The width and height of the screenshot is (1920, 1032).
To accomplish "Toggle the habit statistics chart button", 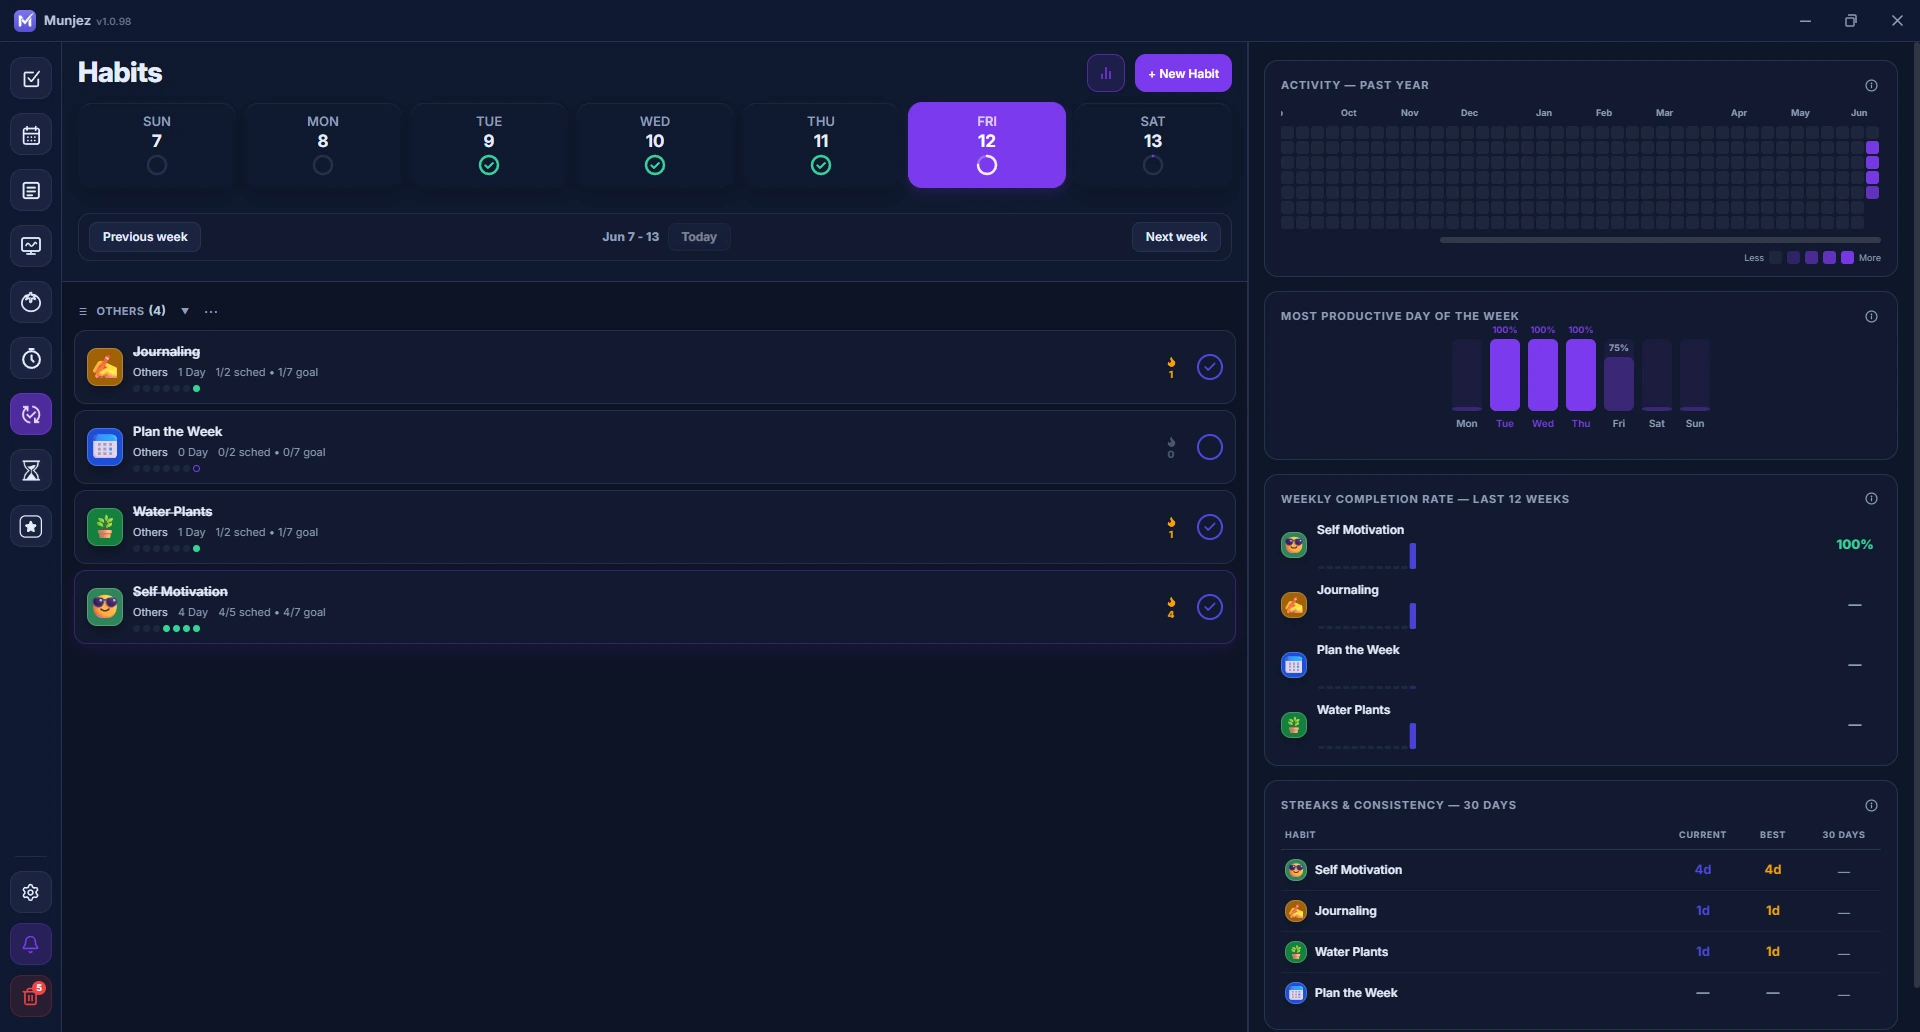I will [x=1106, y=73].
